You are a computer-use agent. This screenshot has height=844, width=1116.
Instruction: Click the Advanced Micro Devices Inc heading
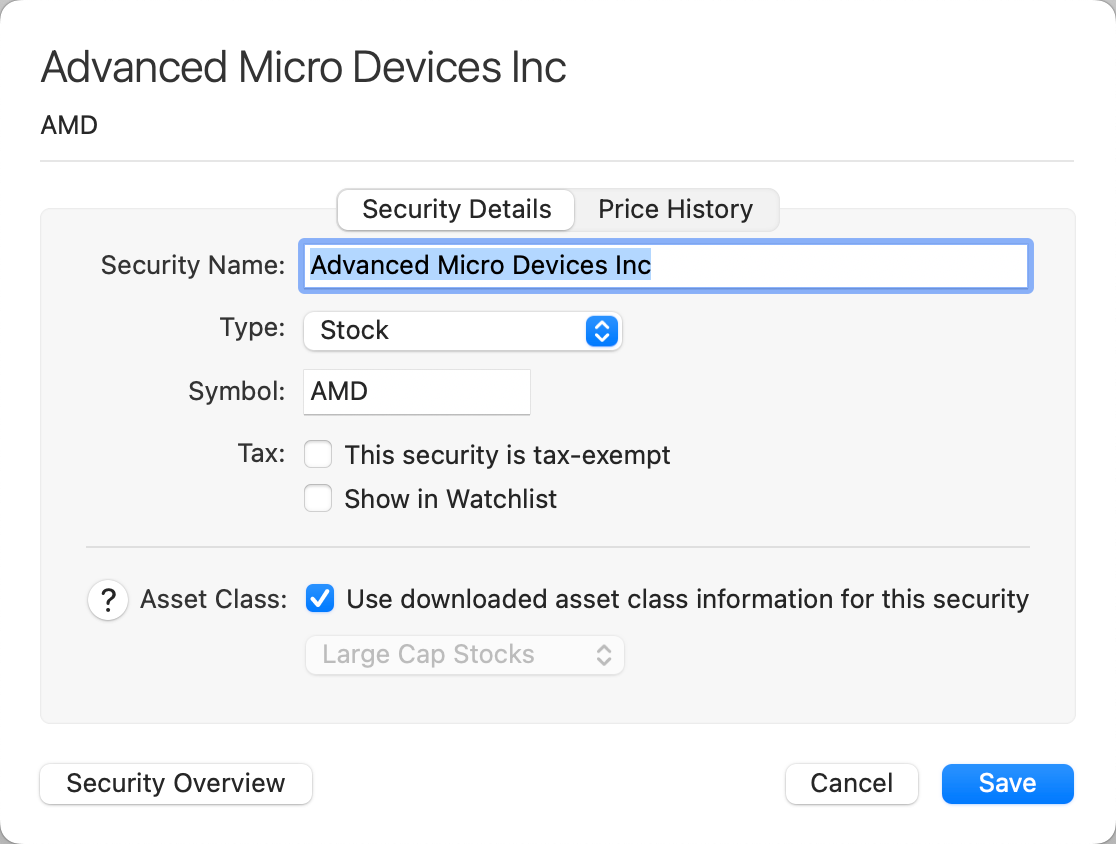pyautogui.click(x=303, y=68)
